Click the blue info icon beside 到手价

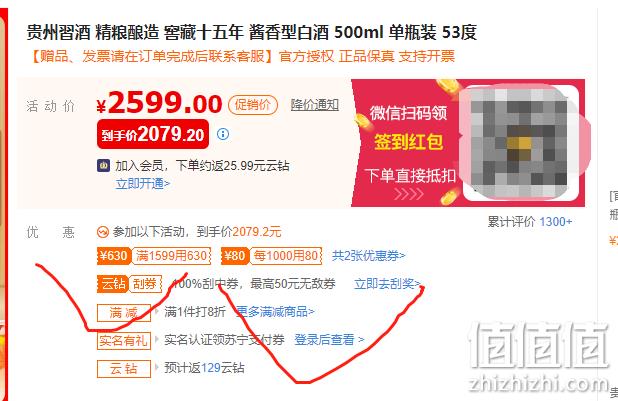(x=223, y=134)
